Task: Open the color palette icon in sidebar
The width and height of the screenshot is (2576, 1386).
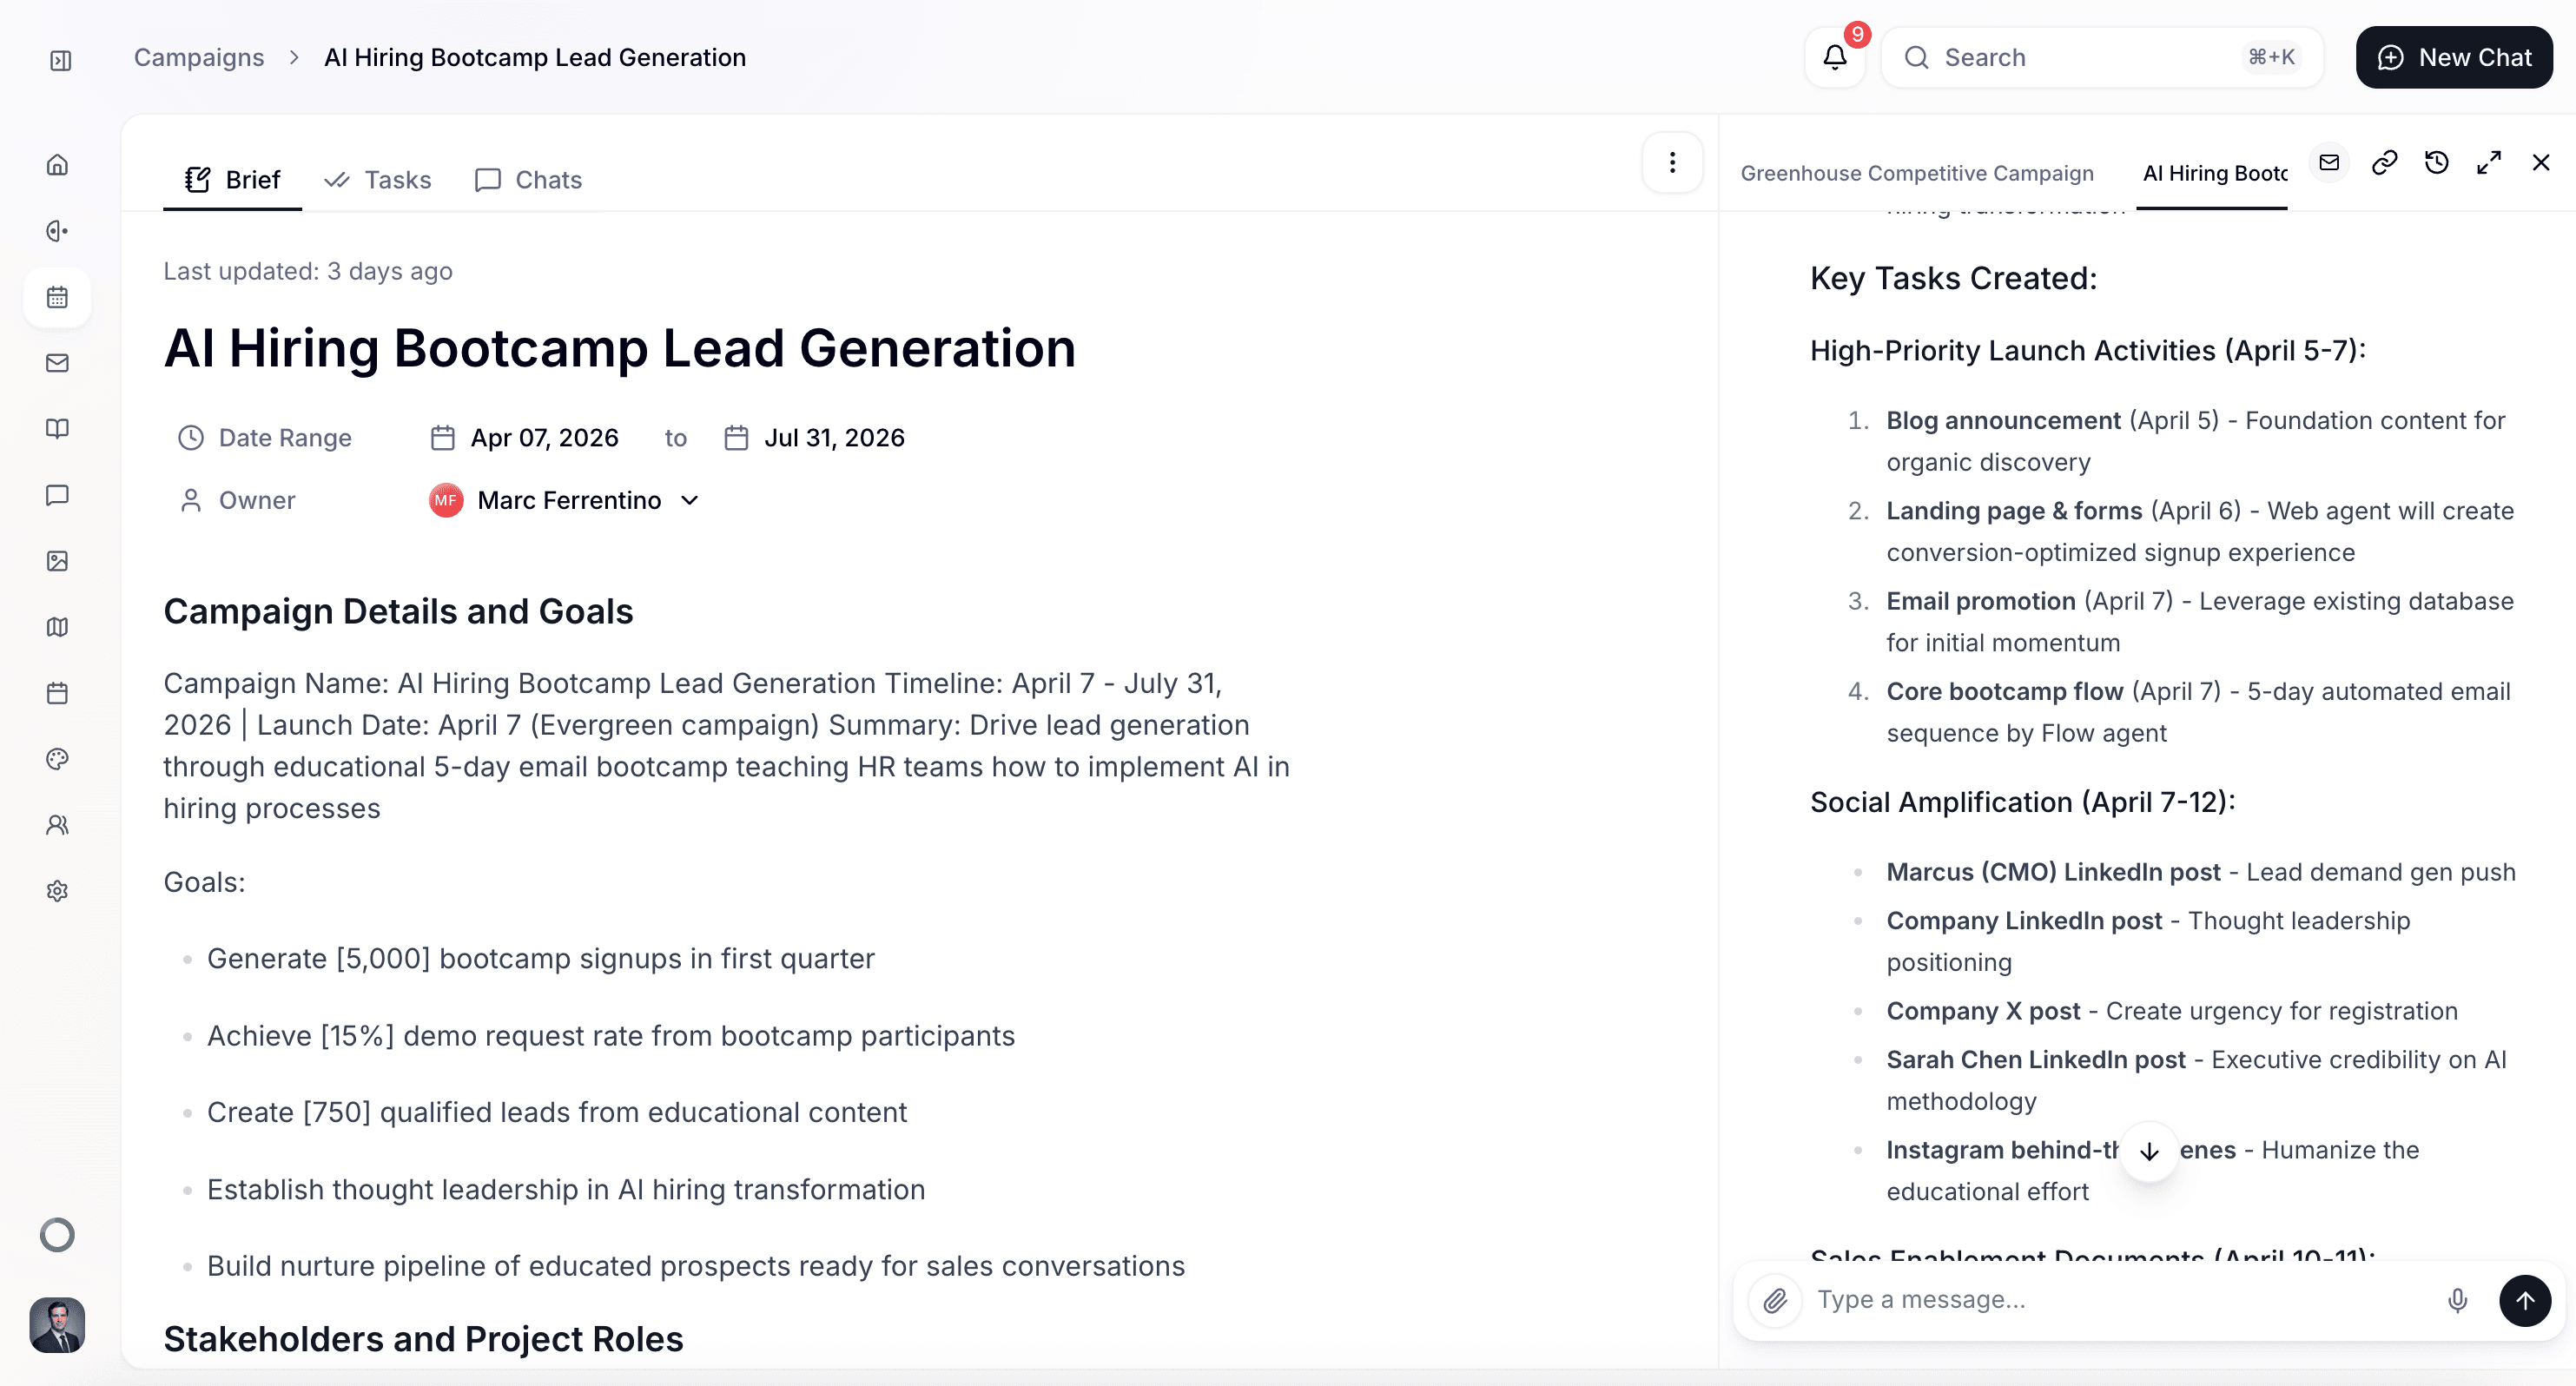Action: point(58,759)
